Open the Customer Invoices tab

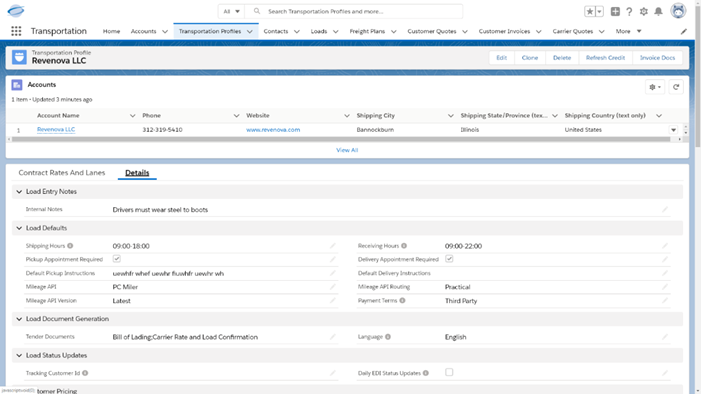point(504,31)
